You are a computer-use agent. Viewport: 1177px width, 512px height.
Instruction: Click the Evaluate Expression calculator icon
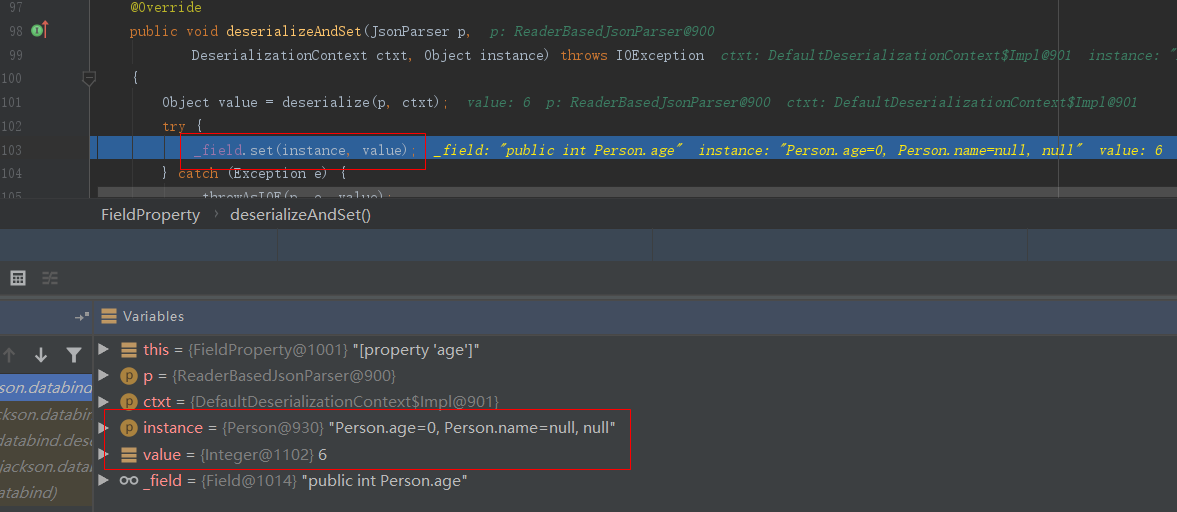[18, 278]
